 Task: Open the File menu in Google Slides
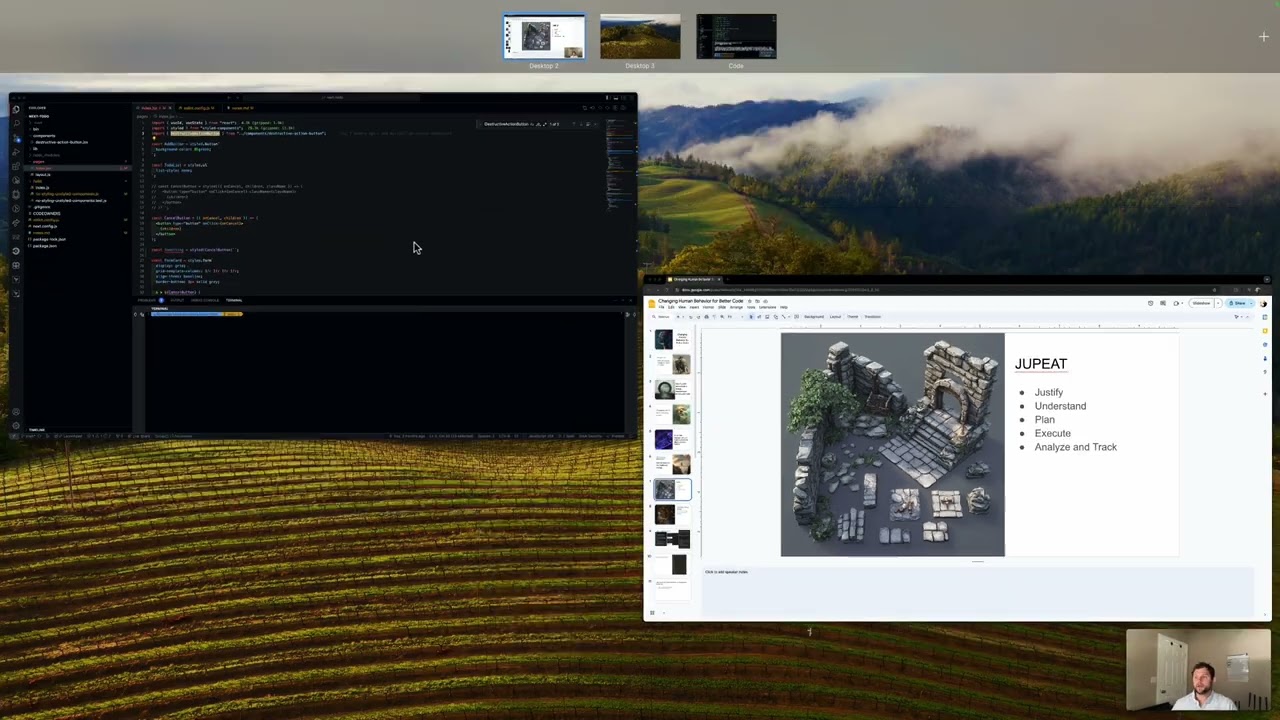[661, 307]
